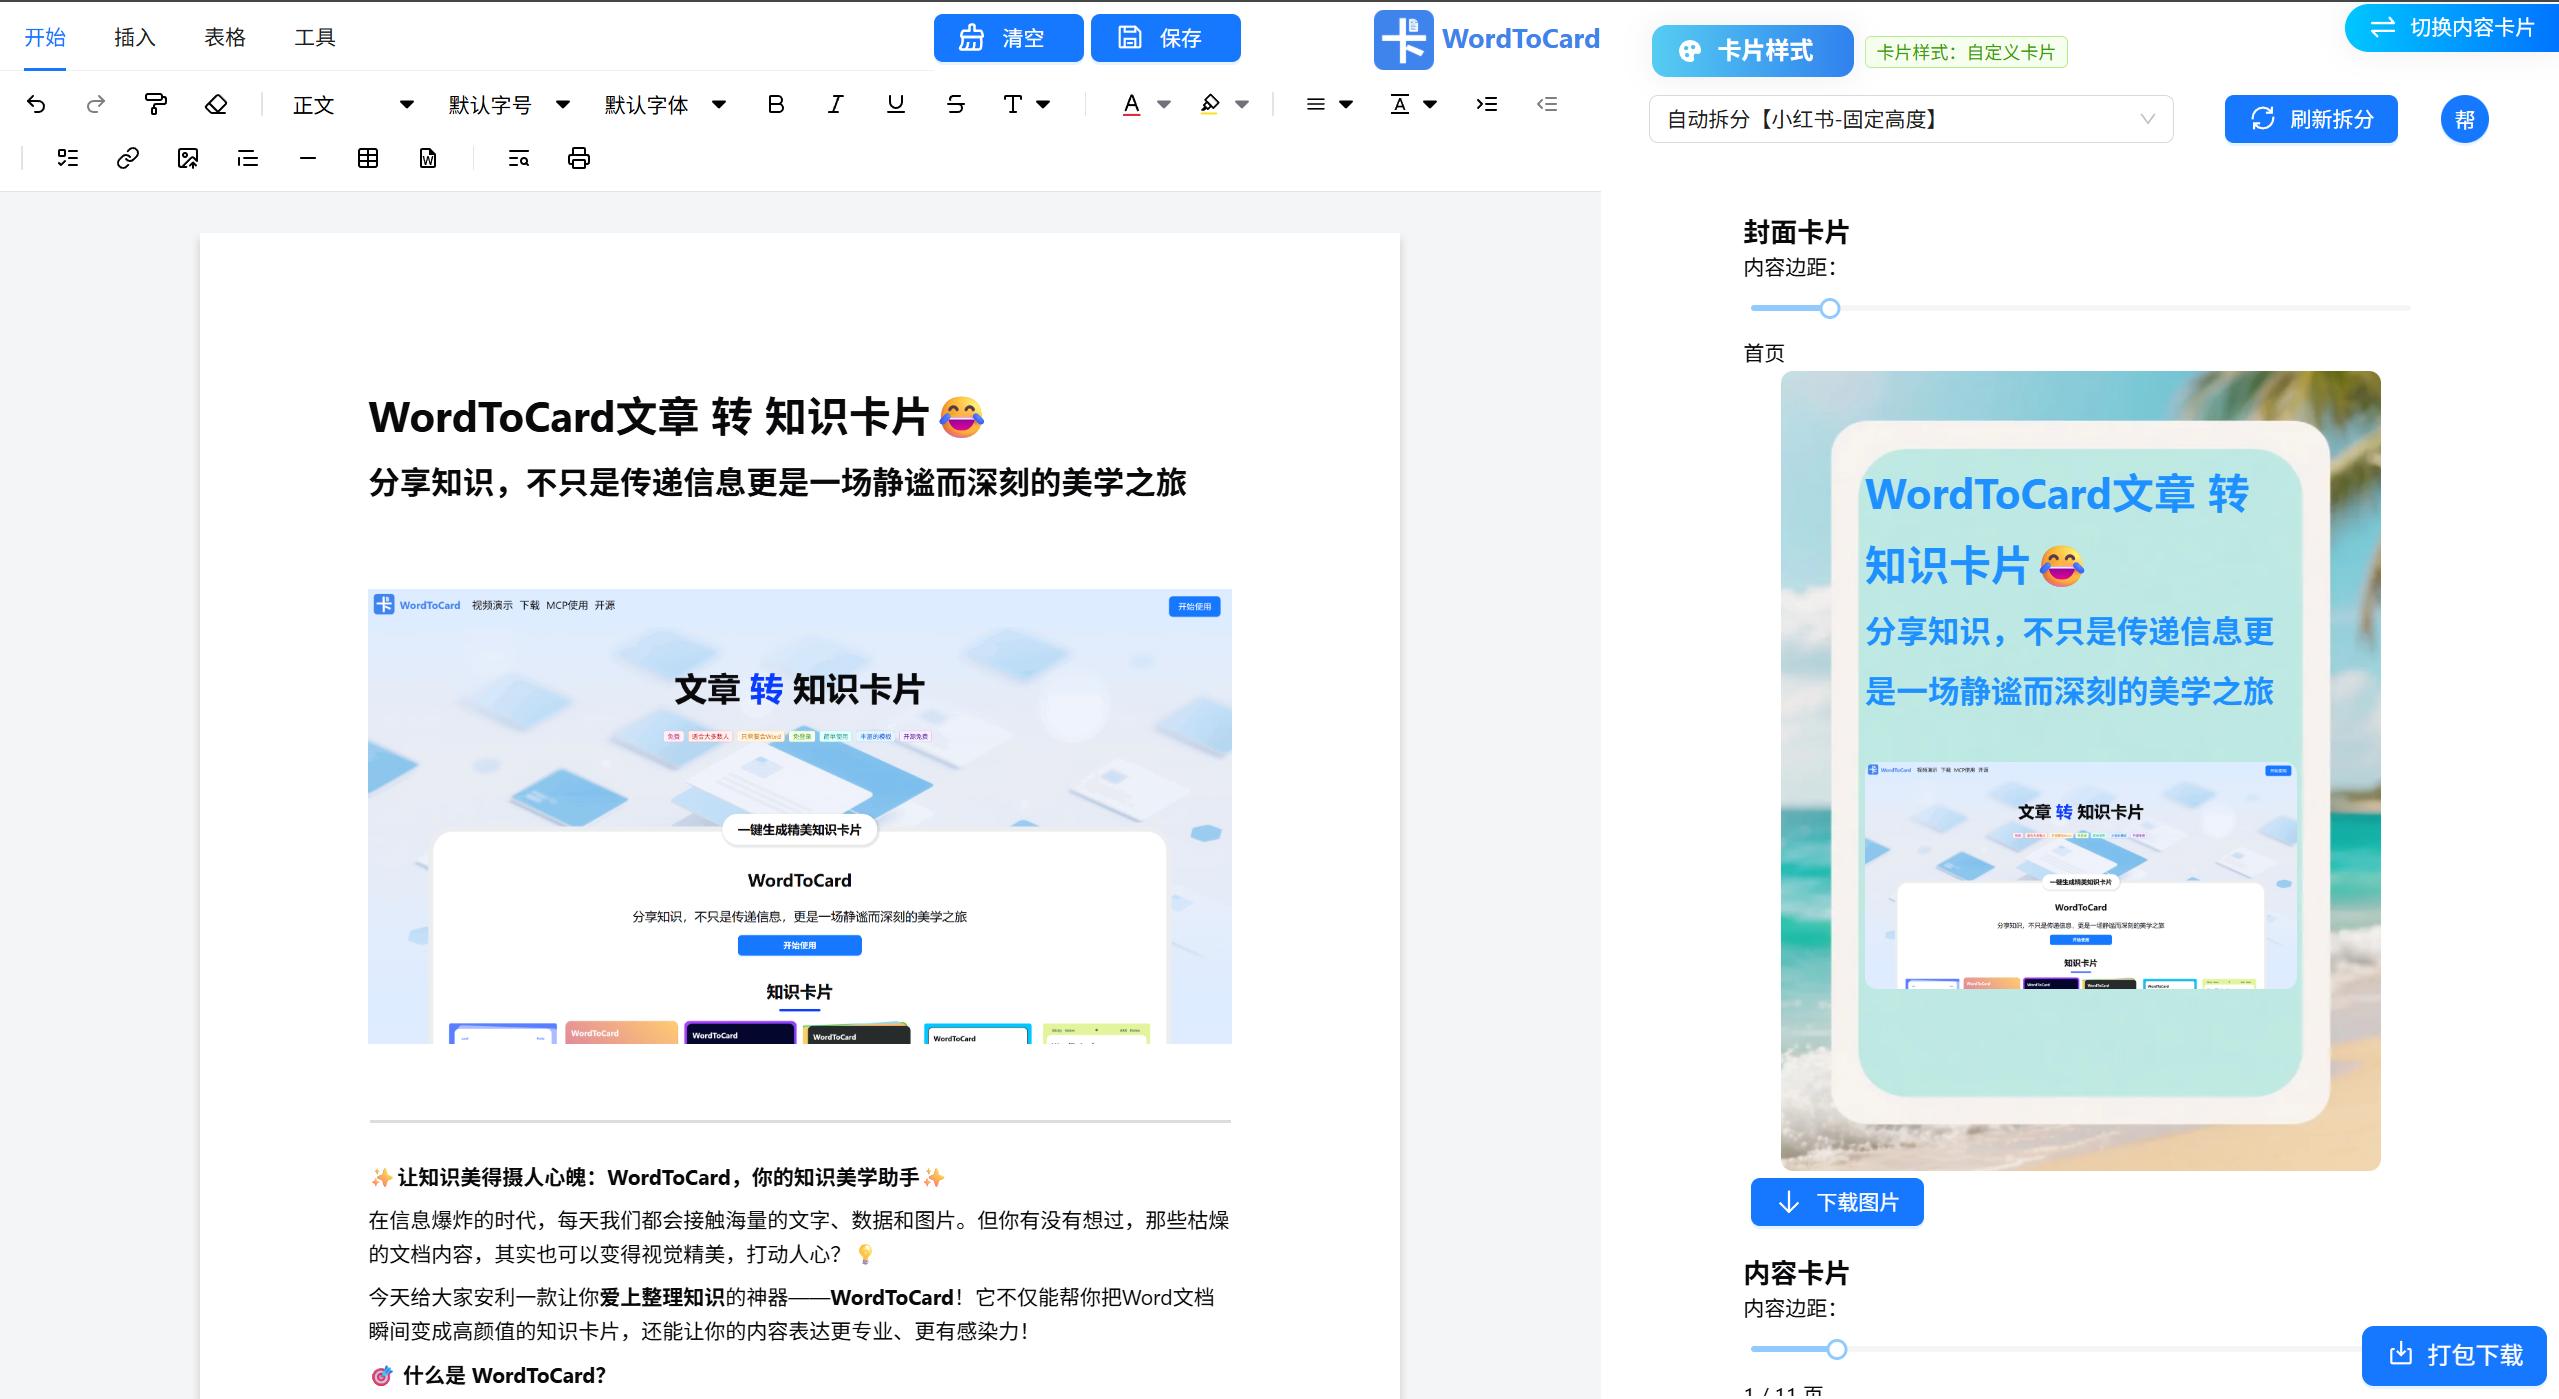The width and height of the screenshot is (2559, 1399).
Task: Apply the yellow highlighter pen
Action: tap(1210, 104)
